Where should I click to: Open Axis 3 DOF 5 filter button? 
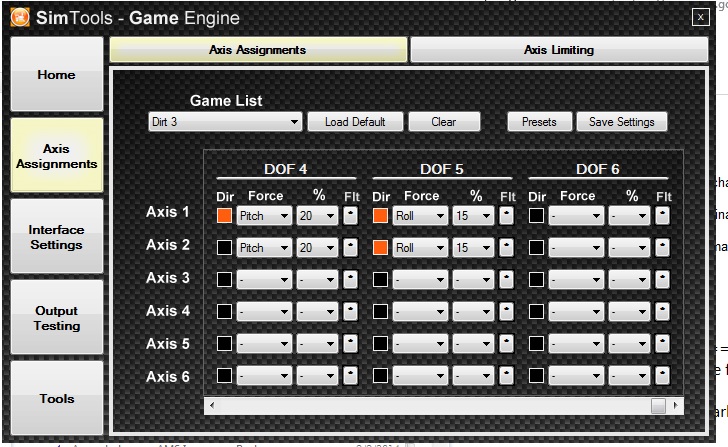507,280
